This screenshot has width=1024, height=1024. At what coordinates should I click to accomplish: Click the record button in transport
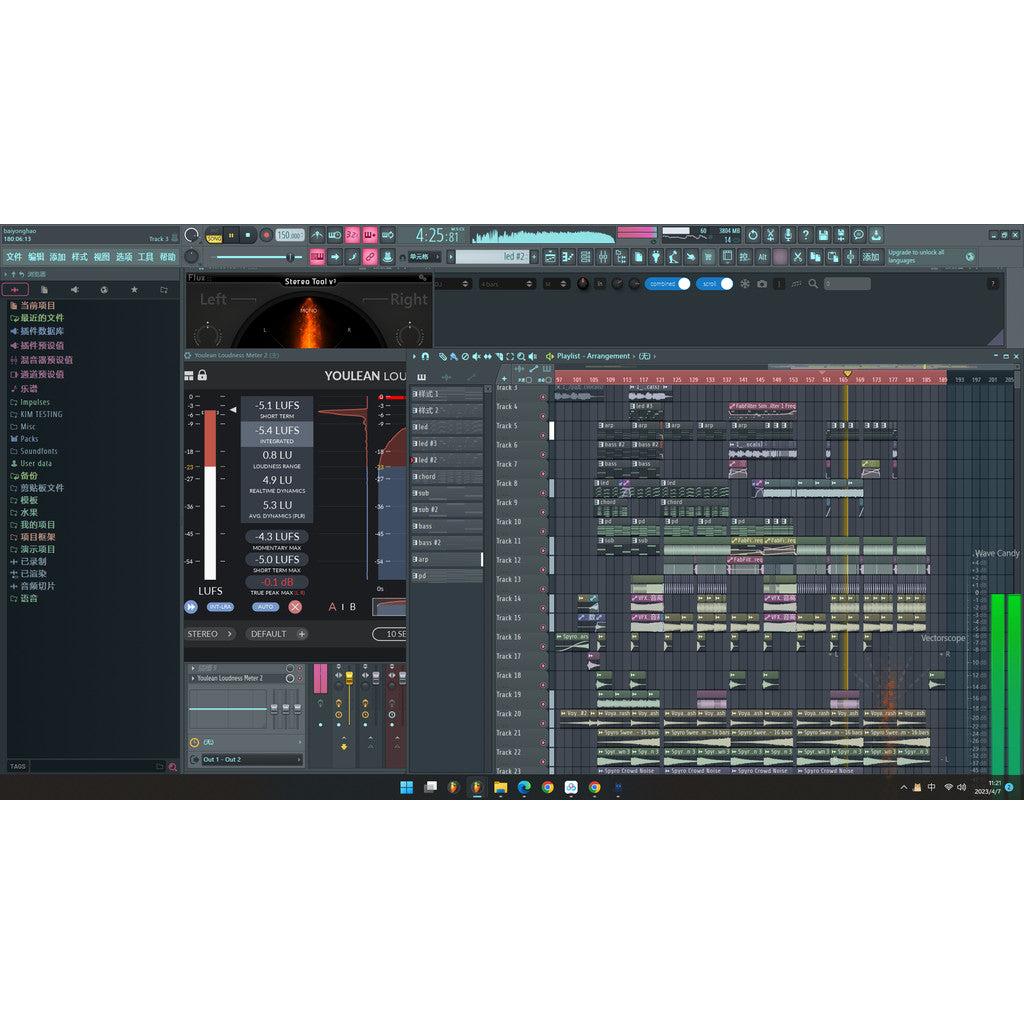pyautogui.click(x=266, y=235)
